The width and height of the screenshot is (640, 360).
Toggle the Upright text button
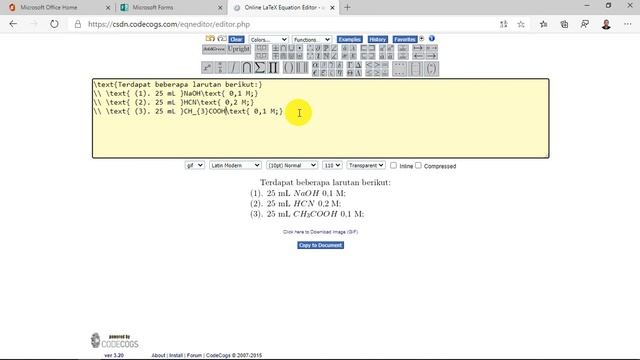238,49
